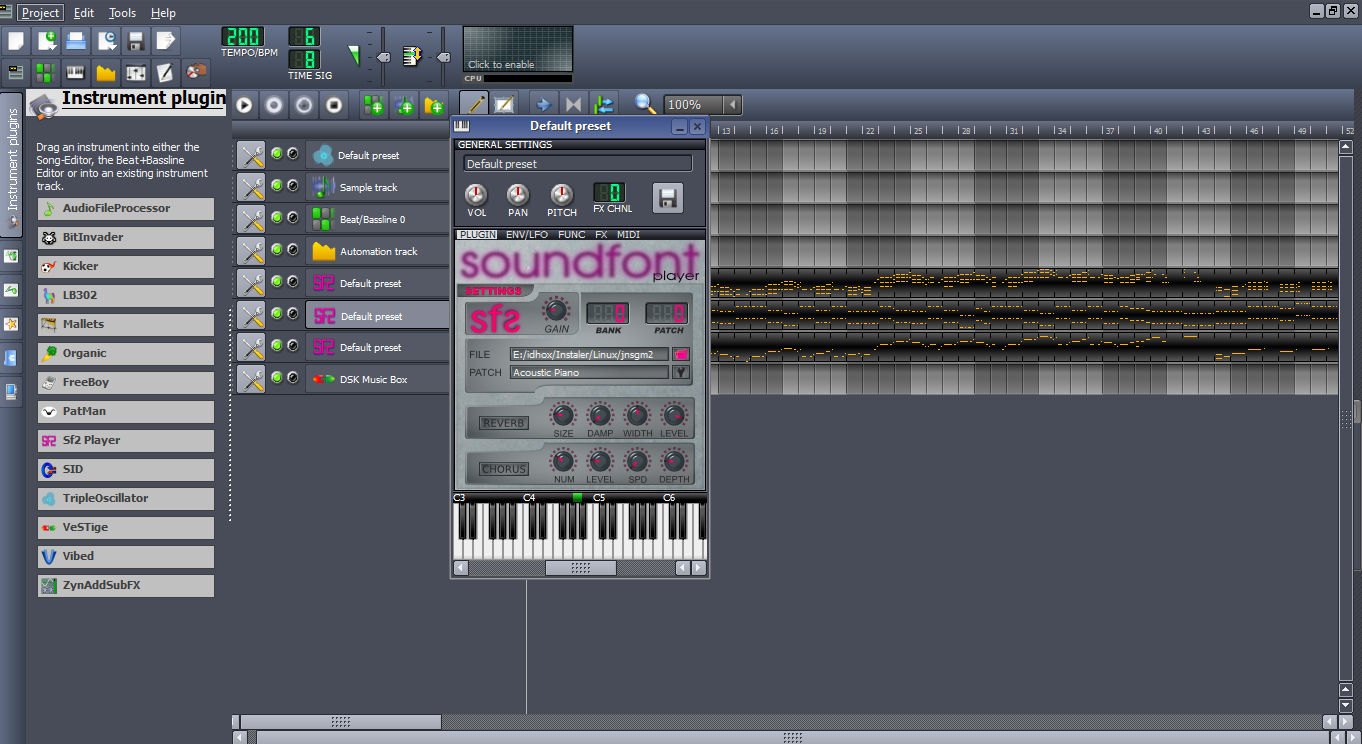1362x744 pixels.
Task: Open the Piano Roll
Action: (76, 72)
